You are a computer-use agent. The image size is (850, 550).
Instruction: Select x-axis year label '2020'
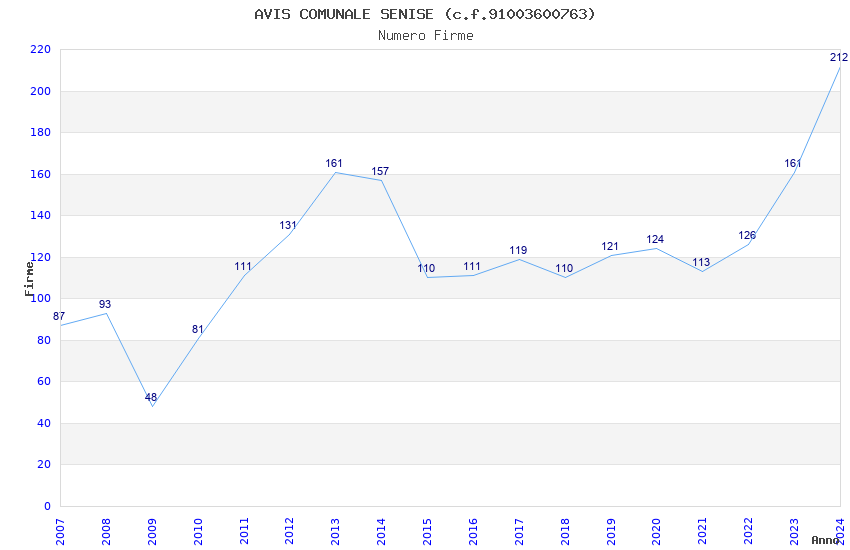(657, 532)
